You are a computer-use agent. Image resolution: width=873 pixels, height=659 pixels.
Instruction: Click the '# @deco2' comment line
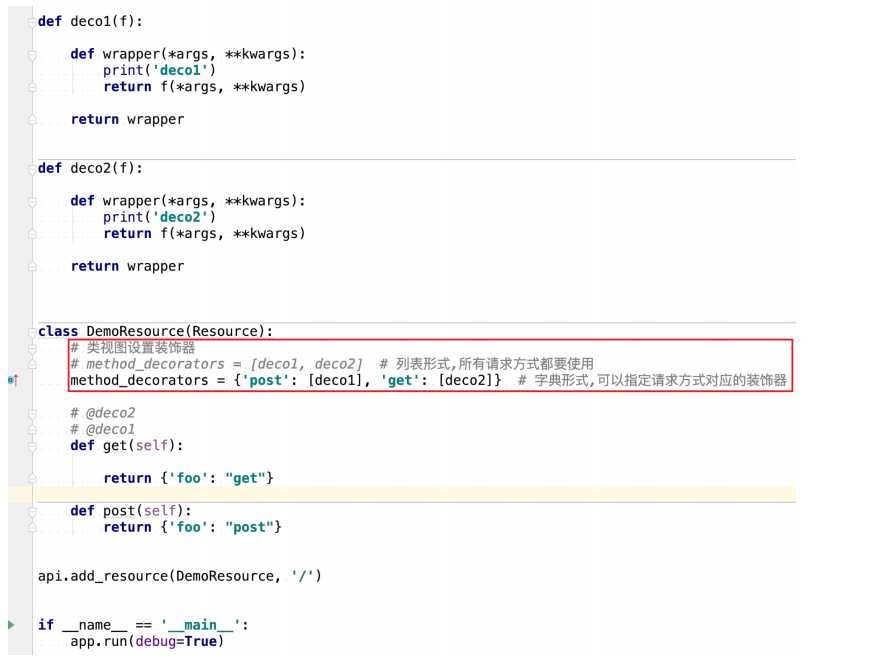(102, 413)
